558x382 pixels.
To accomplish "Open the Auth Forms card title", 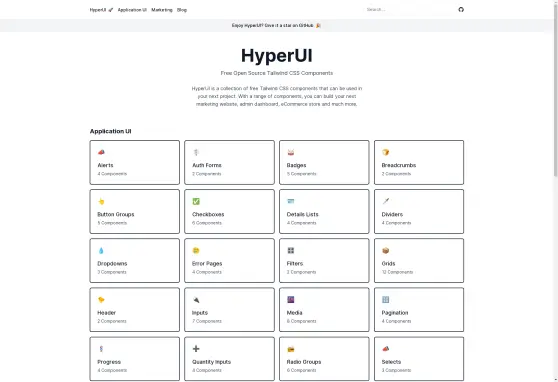I will (x=207, y=165).
